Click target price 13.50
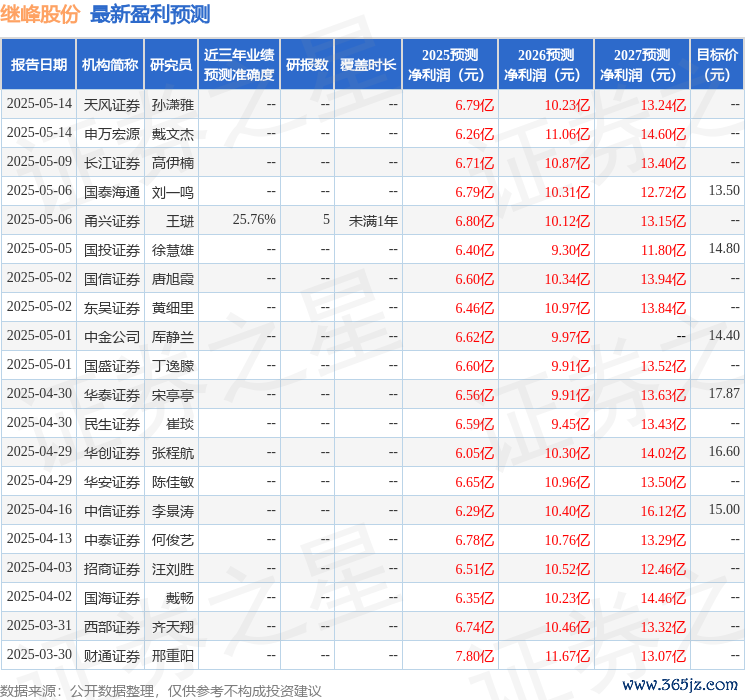This screenshot has height=700, width=745. [724, 191]
